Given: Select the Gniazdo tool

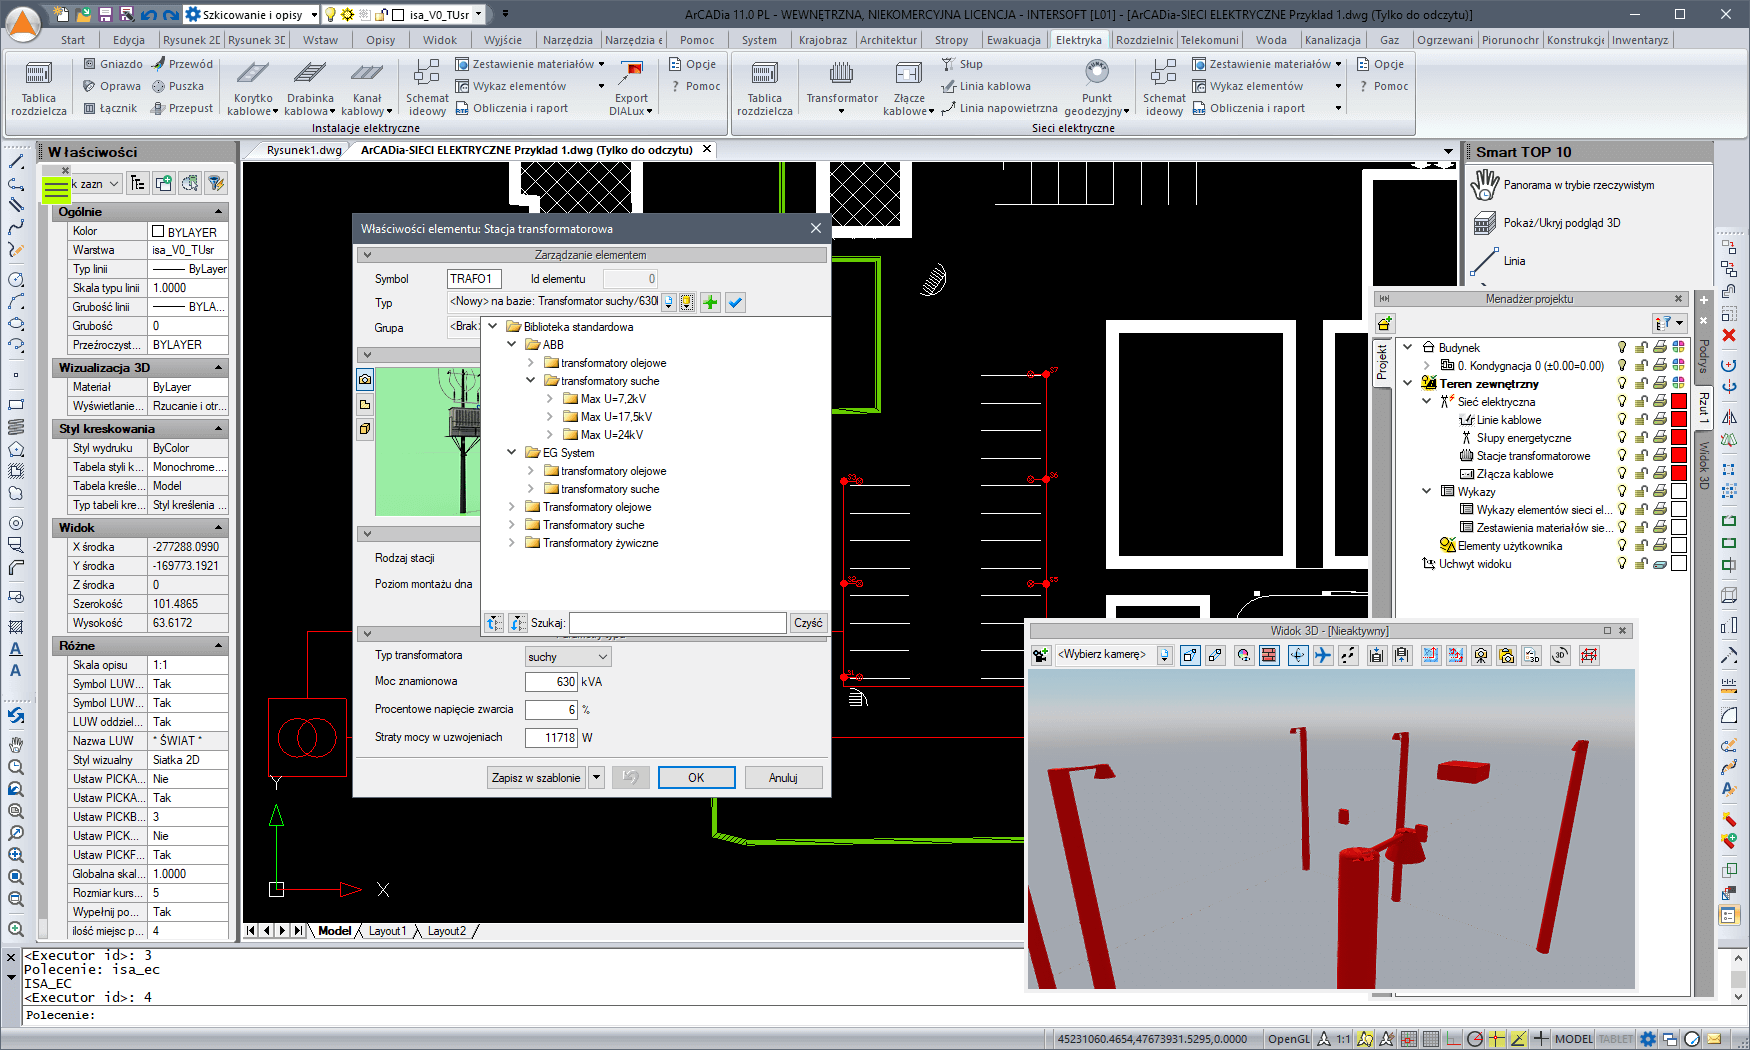Looking at the screenshot, I should pyautogui.click(x=113, y=64).
